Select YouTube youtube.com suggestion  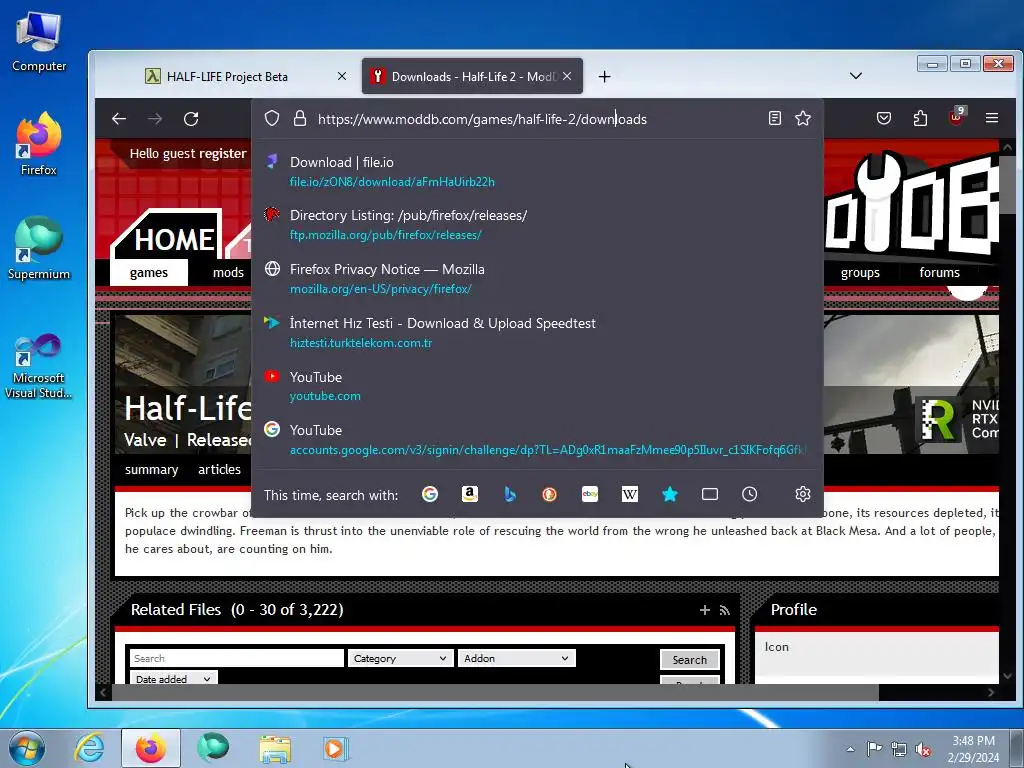click(x=537, y=386)
